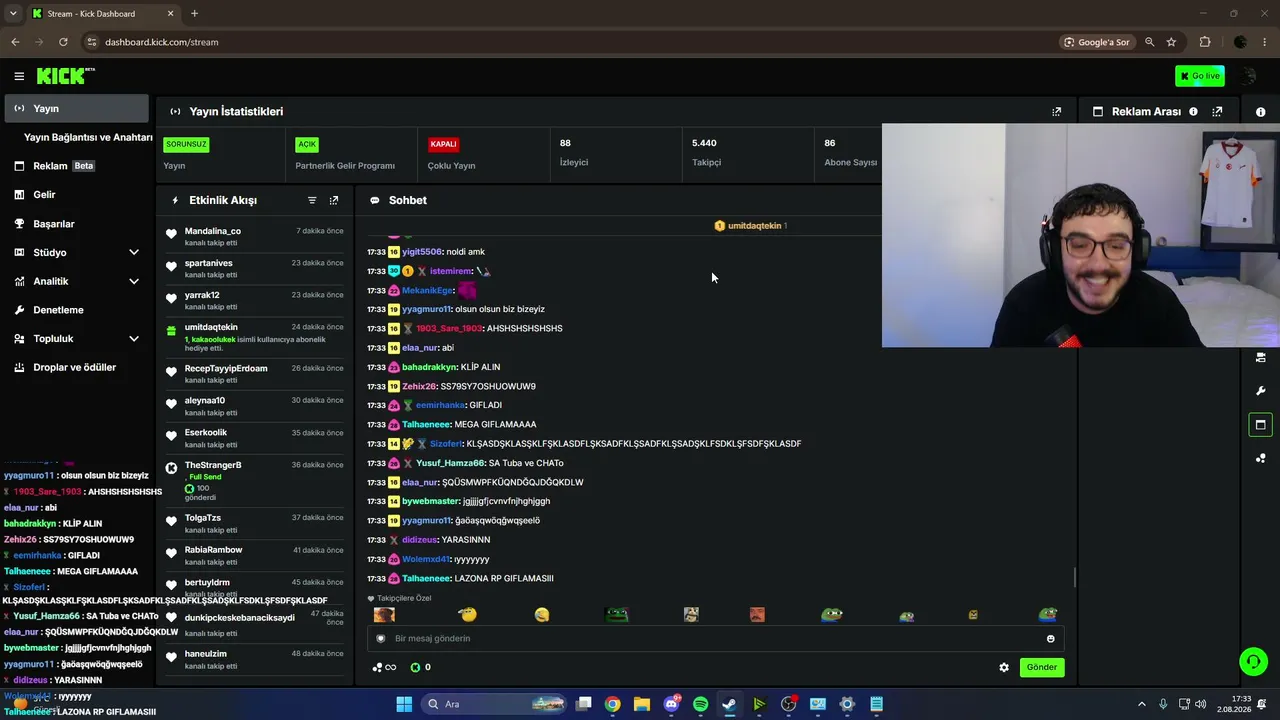
Task: Click username Talhaeneee on the MEGA GIFLAMAAAA message
Action: coord(426,424)
